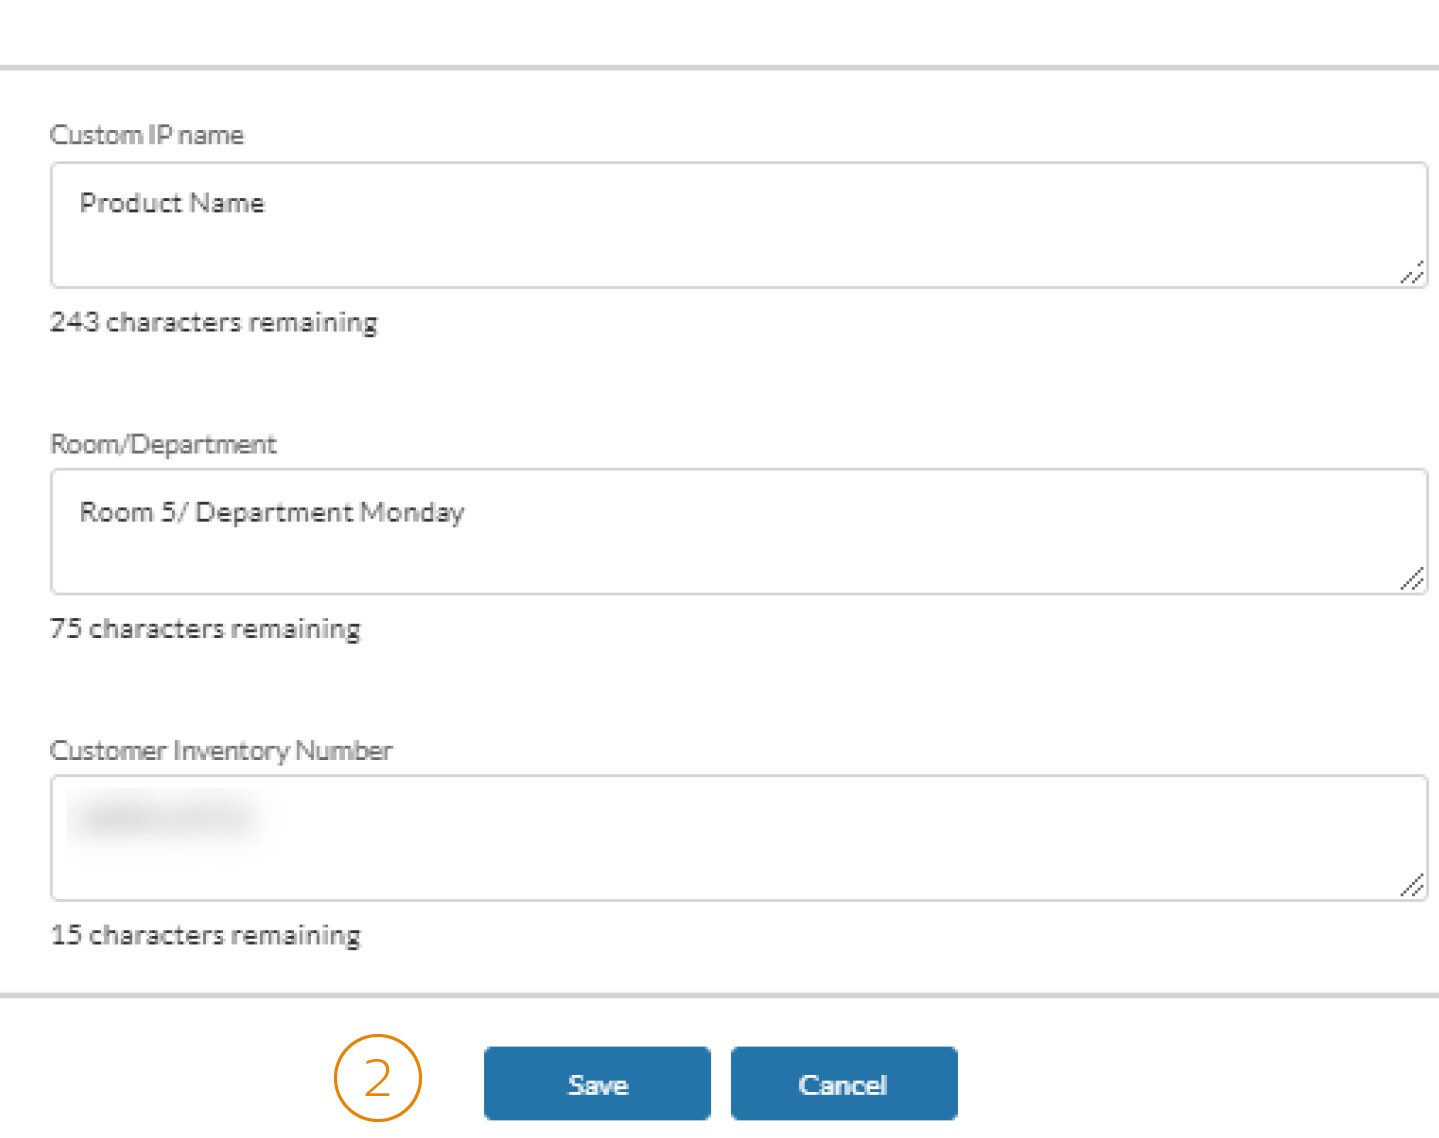Screen dimensions: 1439x1138
Task: Place cursor on "Room 5/" text
Action: click(x=133, y=512)
